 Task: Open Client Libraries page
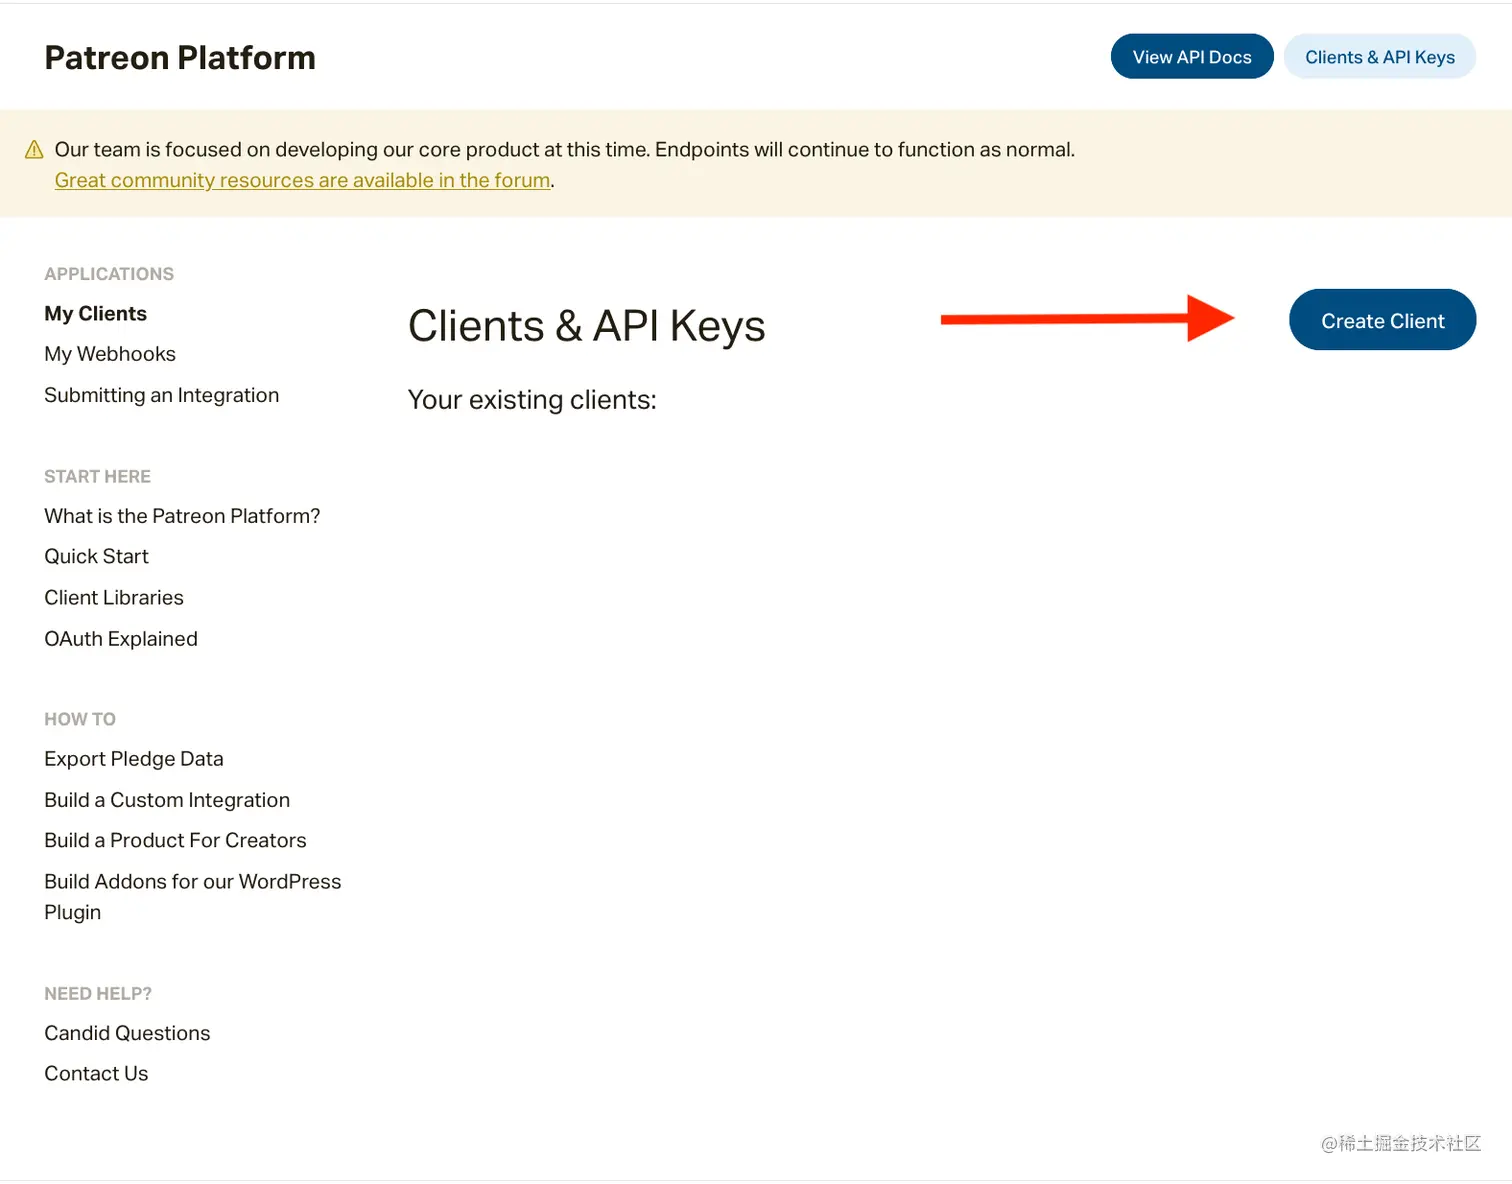tap(114, 598)
